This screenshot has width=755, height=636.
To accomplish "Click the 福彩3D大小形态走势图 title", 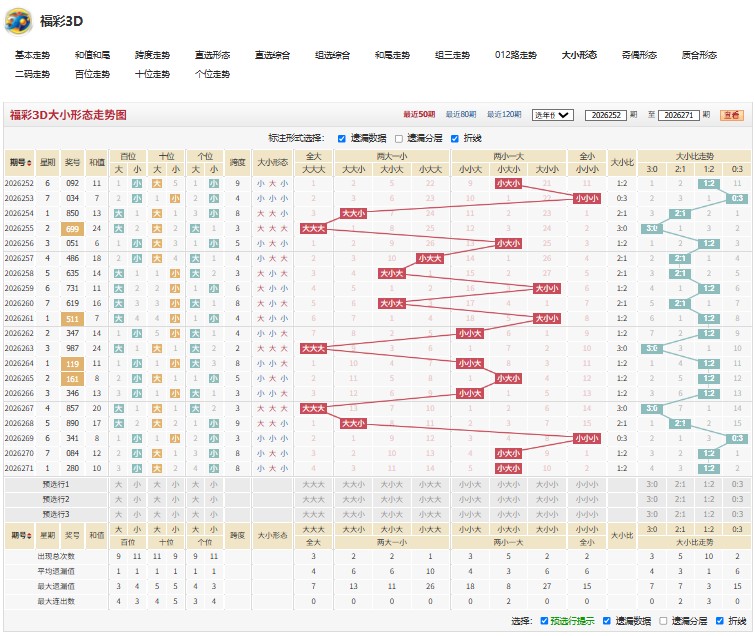I will 68,115.
